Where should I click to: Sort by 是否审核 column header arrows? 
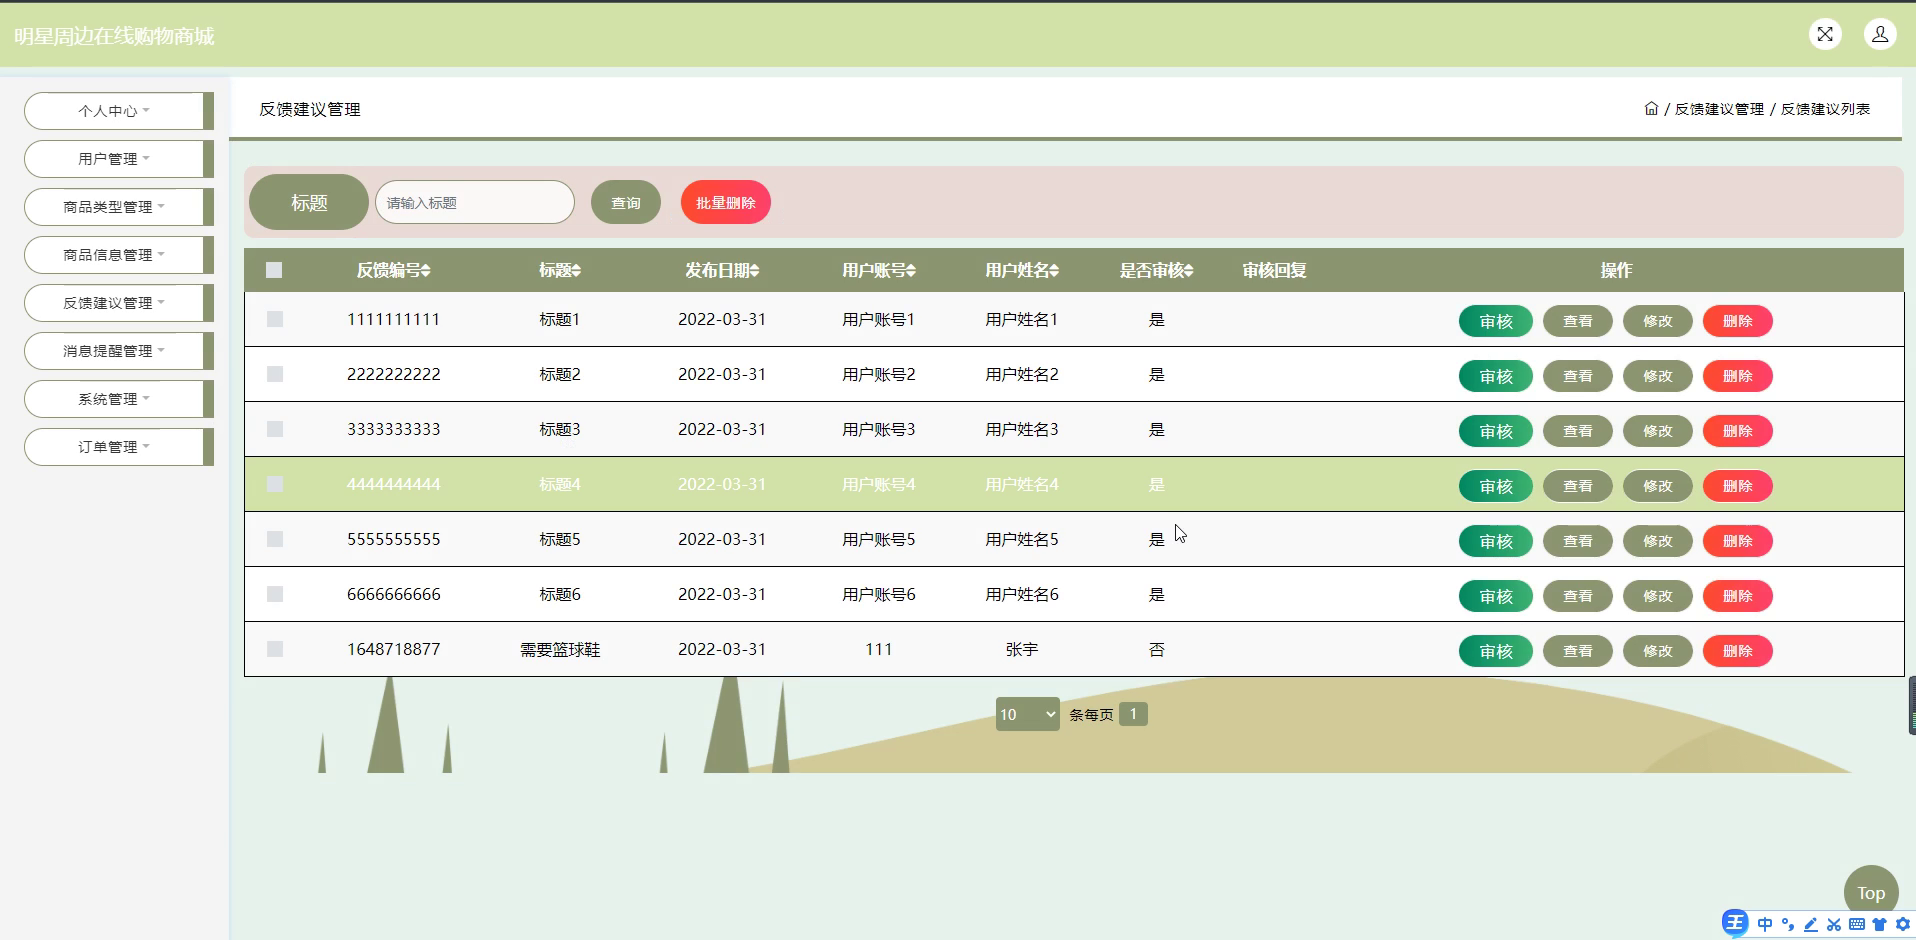[1188, 270]
